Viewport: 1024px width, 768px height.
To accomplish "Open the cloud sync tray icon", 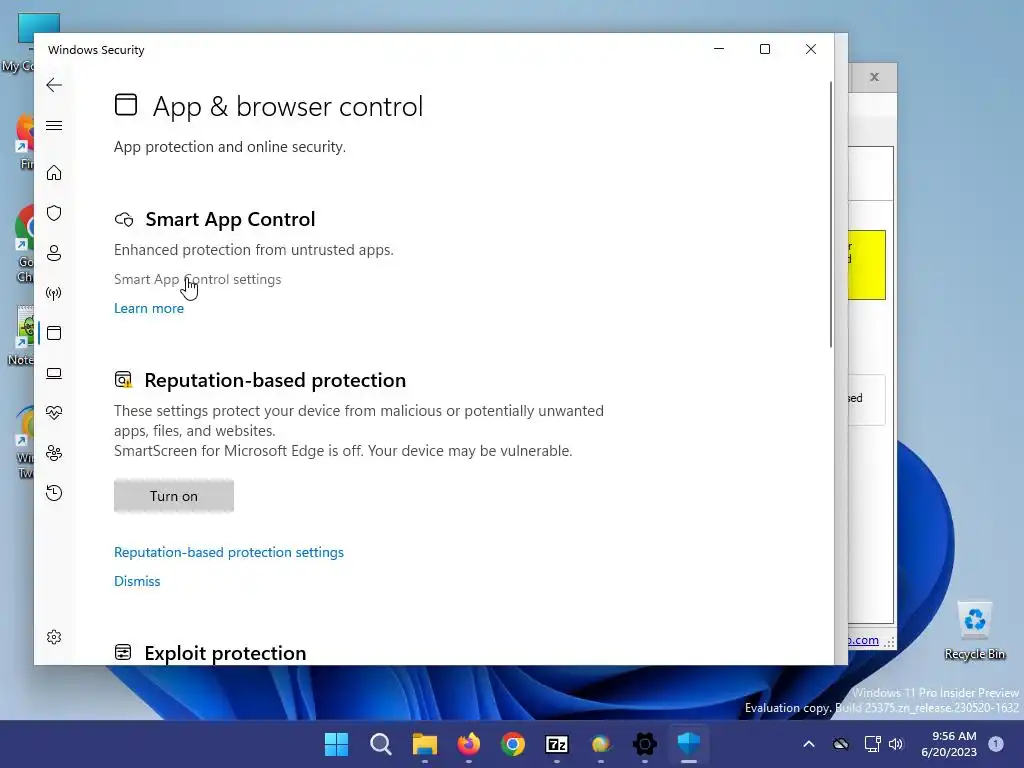I will coord(841,744).
